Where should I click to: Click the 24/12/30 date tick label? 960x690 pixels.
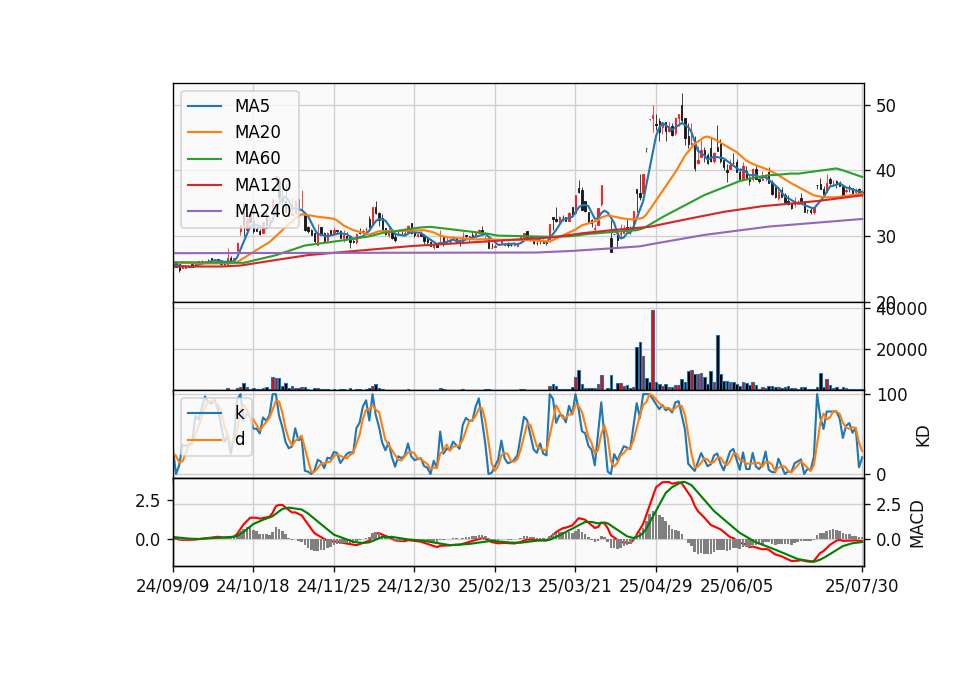(x=414, y=586)
